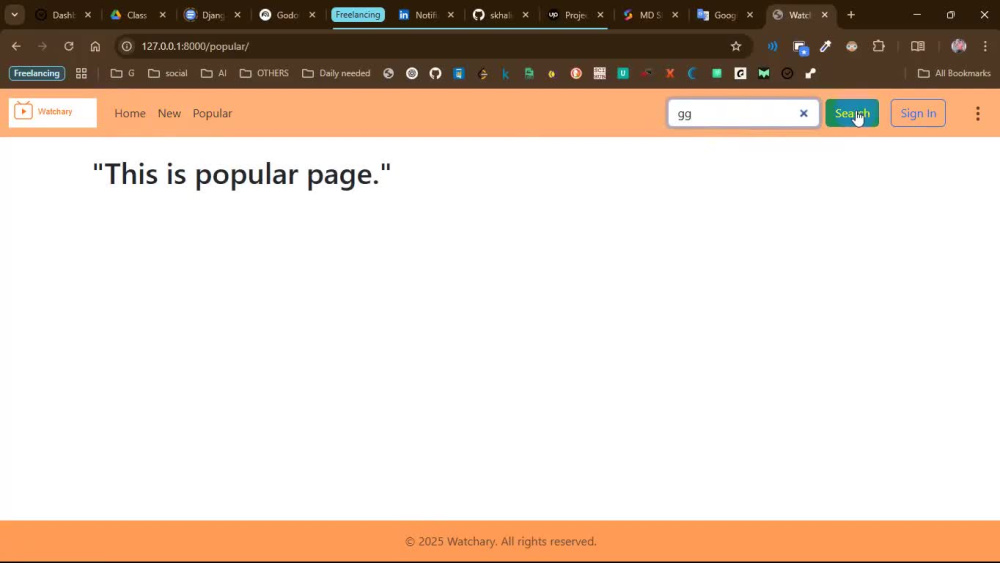Open the last white link-shaped bookmark icon

point(811,73)
